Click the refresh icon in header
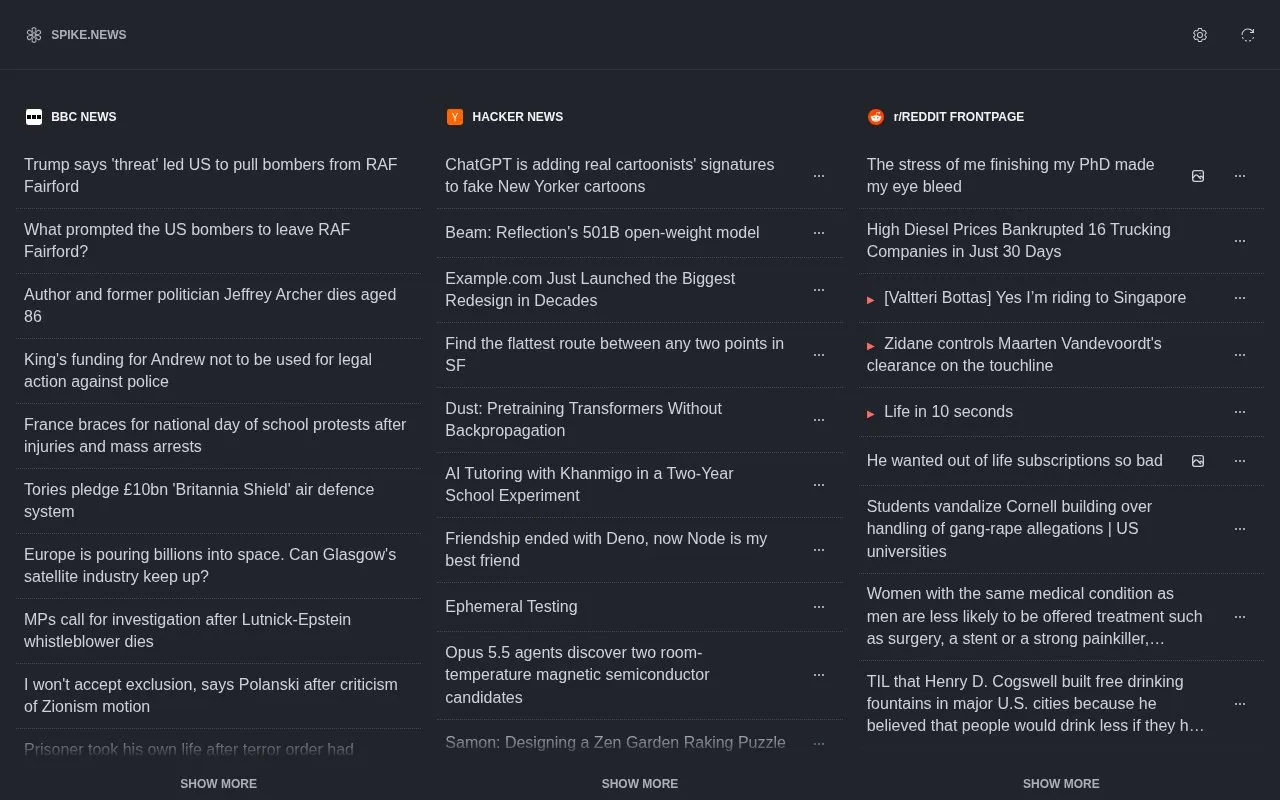Image resolution: width=1280 pixels, height=800 pixels. coord(1248,35)
